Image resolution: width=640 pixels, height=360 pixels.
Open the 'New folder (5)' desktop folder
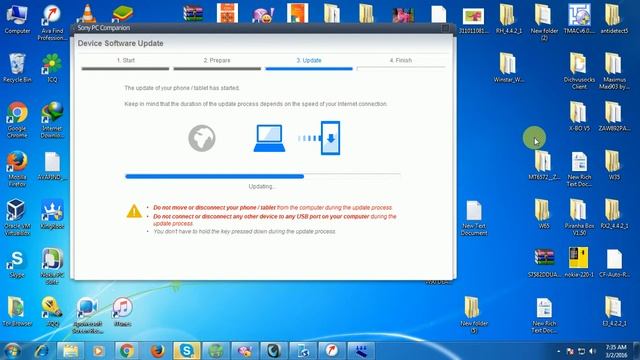pos(474,316)
